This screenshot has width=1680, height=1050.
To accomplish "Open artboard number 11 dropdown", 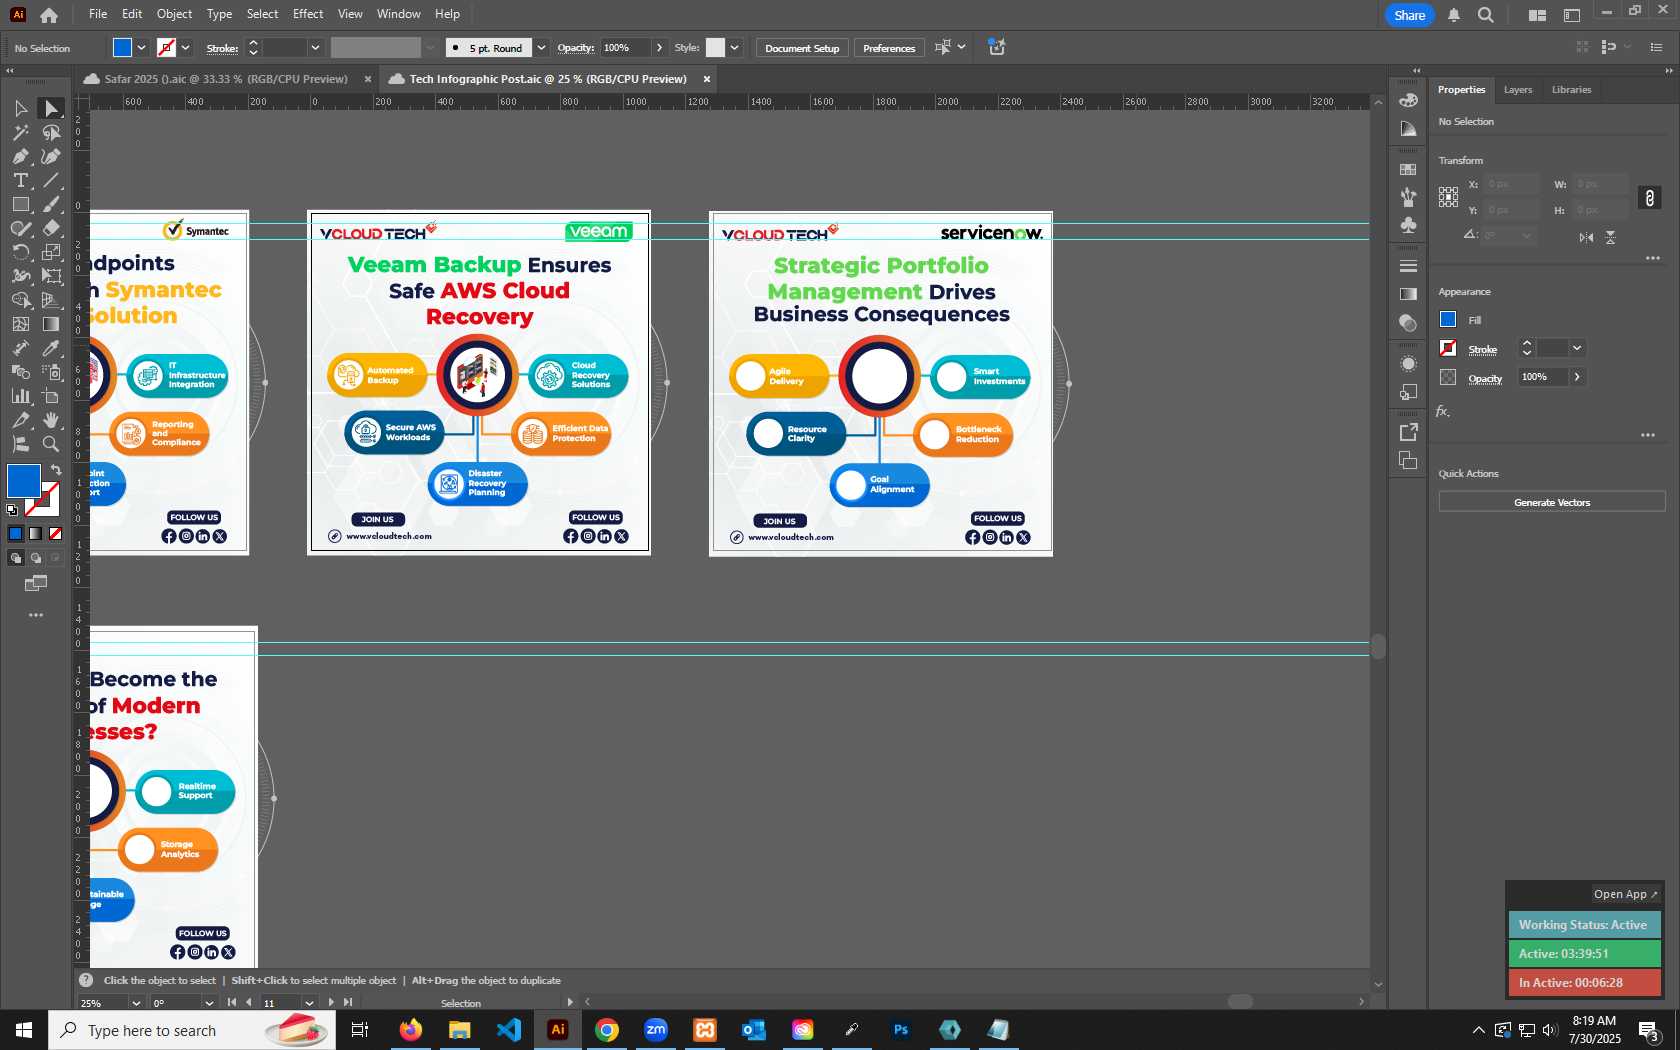I will point(309,1003).
